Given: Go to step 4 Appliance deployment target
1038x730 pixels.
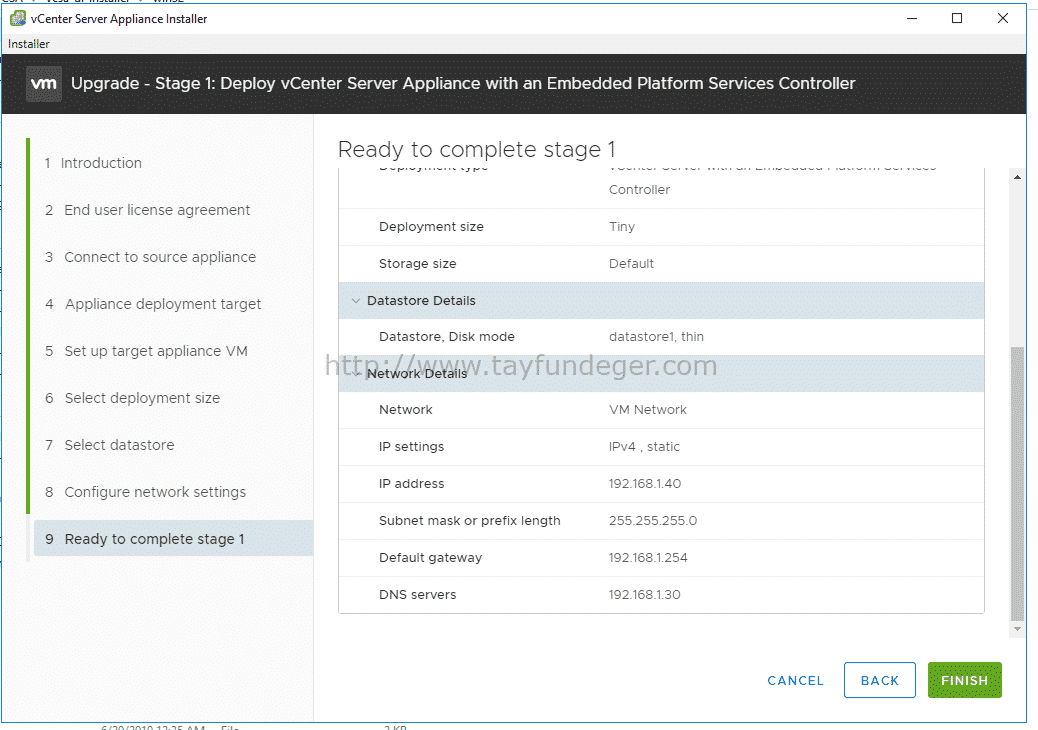Looking at the screenshot, I should tap(153, 304).
